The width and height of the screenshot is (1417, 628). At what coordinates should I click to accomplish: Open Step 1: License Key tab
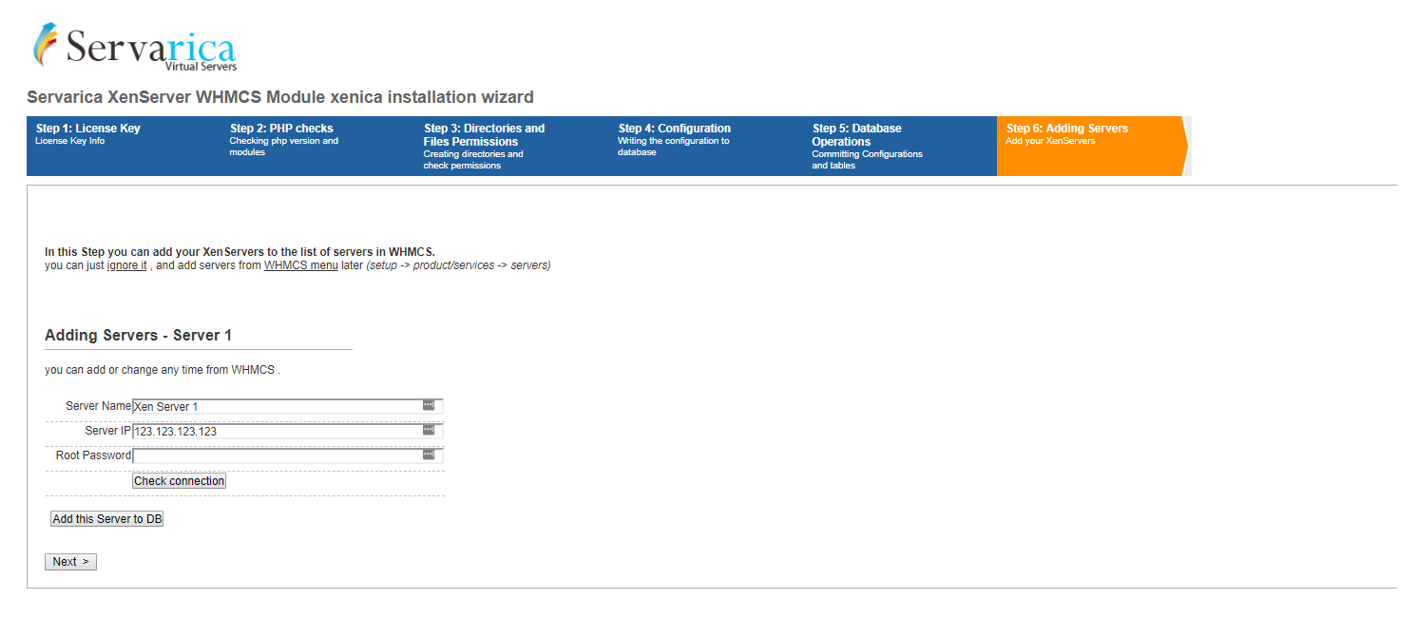click(124, 146)
